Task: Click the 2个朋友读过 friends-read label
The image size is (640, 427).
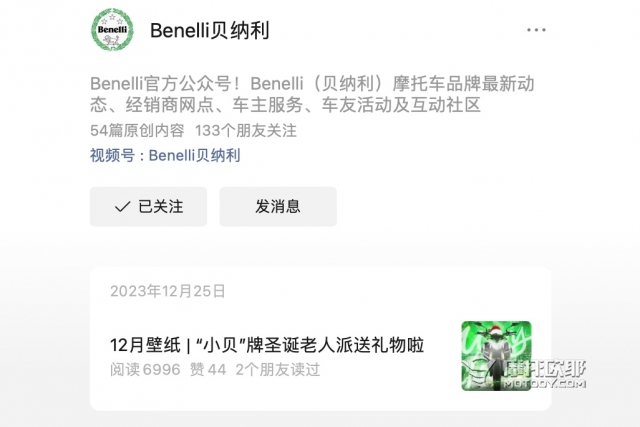Action: [278, 370]
